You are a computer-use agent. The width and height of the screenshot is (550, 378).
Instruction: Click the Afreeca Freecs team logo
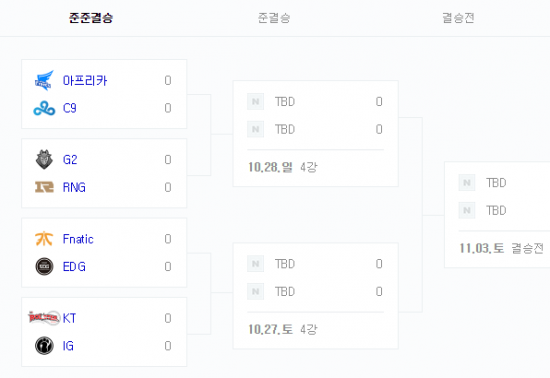click(x=44, y=81)
